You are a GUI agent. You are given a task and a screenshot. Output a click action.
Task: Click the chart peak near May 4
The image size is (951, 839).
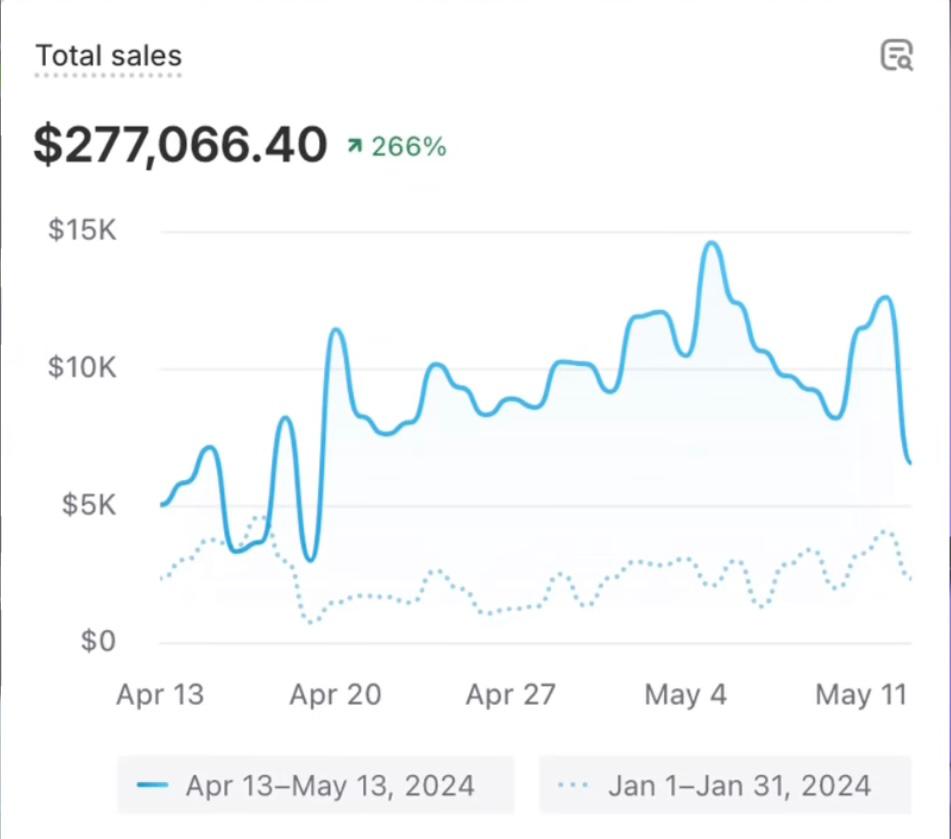712,243
